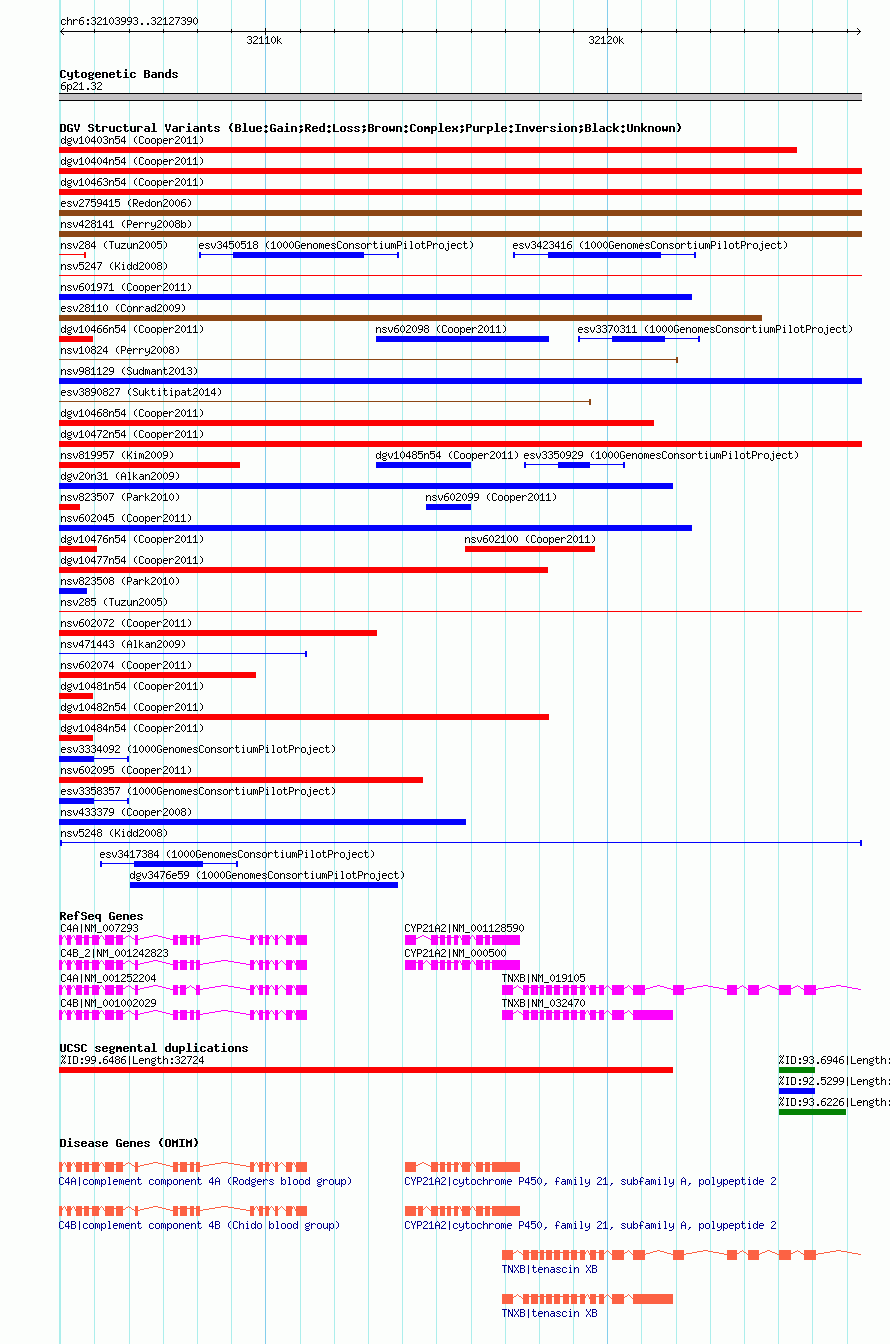Click C4A complement component 4A (Rodgers) link
The width and height of the screenshot is (890, 1344).
206,1181
